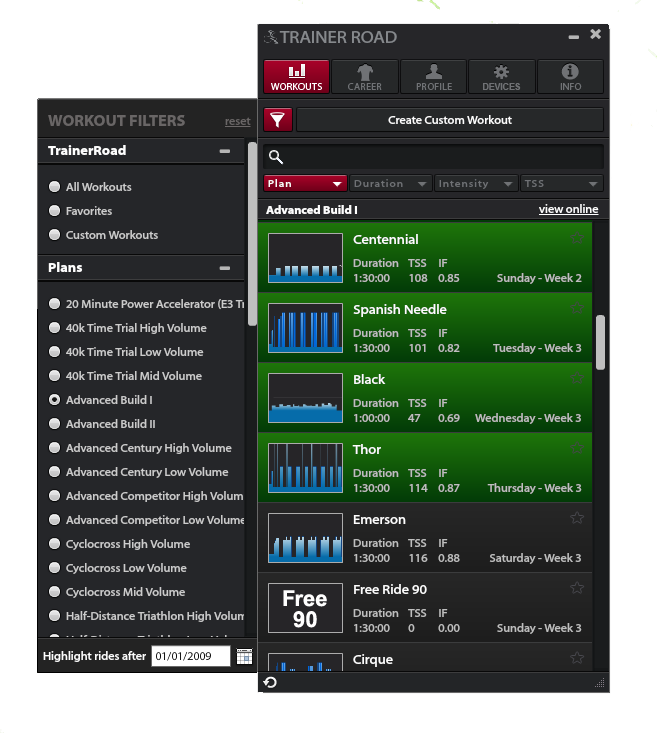Open the Spanish Needle graph thumbnail
Viewport: 657px width, 733px height.
[305, 328]
